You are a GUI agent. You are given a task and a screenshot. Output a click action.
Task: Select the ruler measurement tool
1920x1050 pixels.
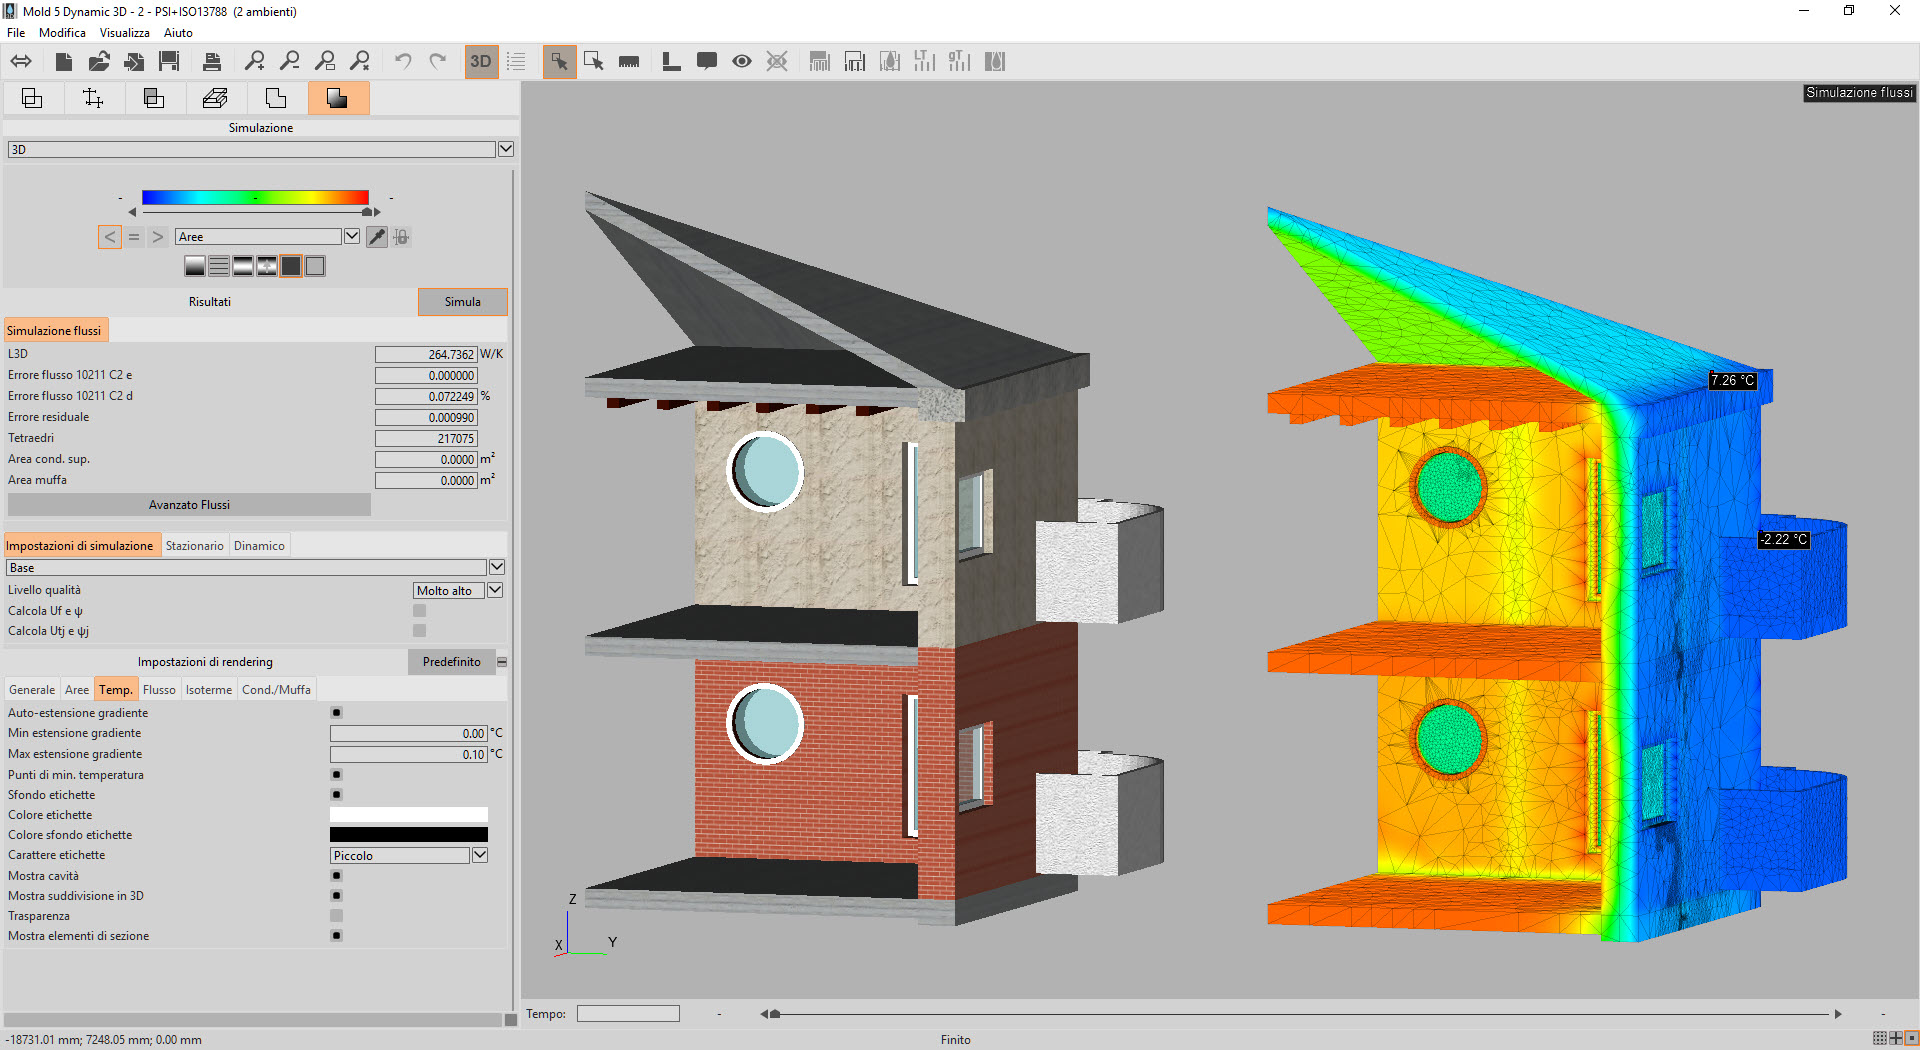click(x=629, y=62)
